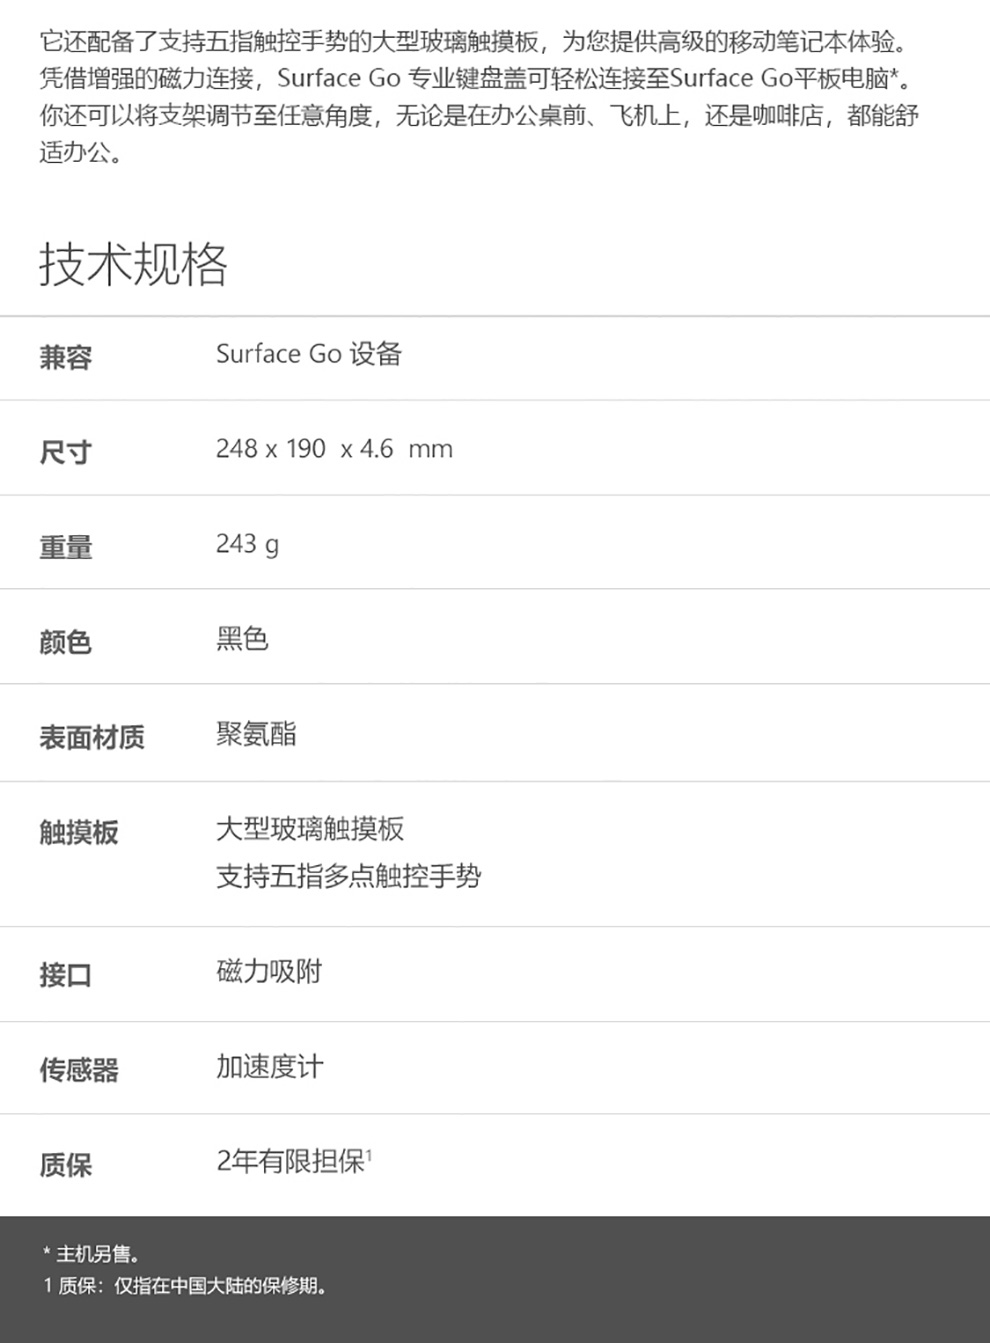Viewport: 990px width, 1343px height.
Task: Select the 颜色 row label
Action: click(66, 642)
